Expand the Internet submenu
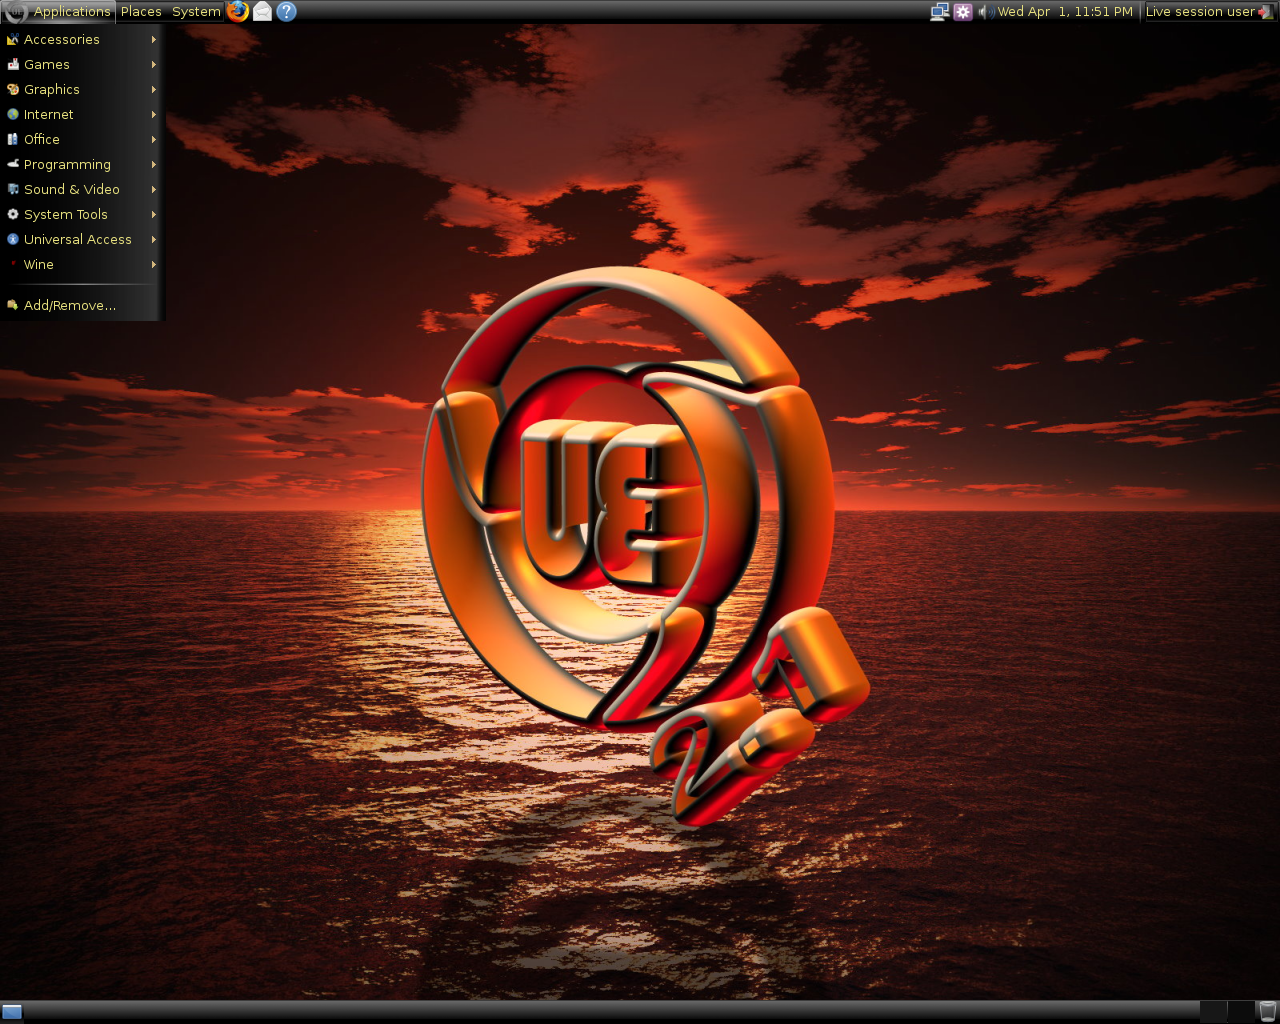 82,114
